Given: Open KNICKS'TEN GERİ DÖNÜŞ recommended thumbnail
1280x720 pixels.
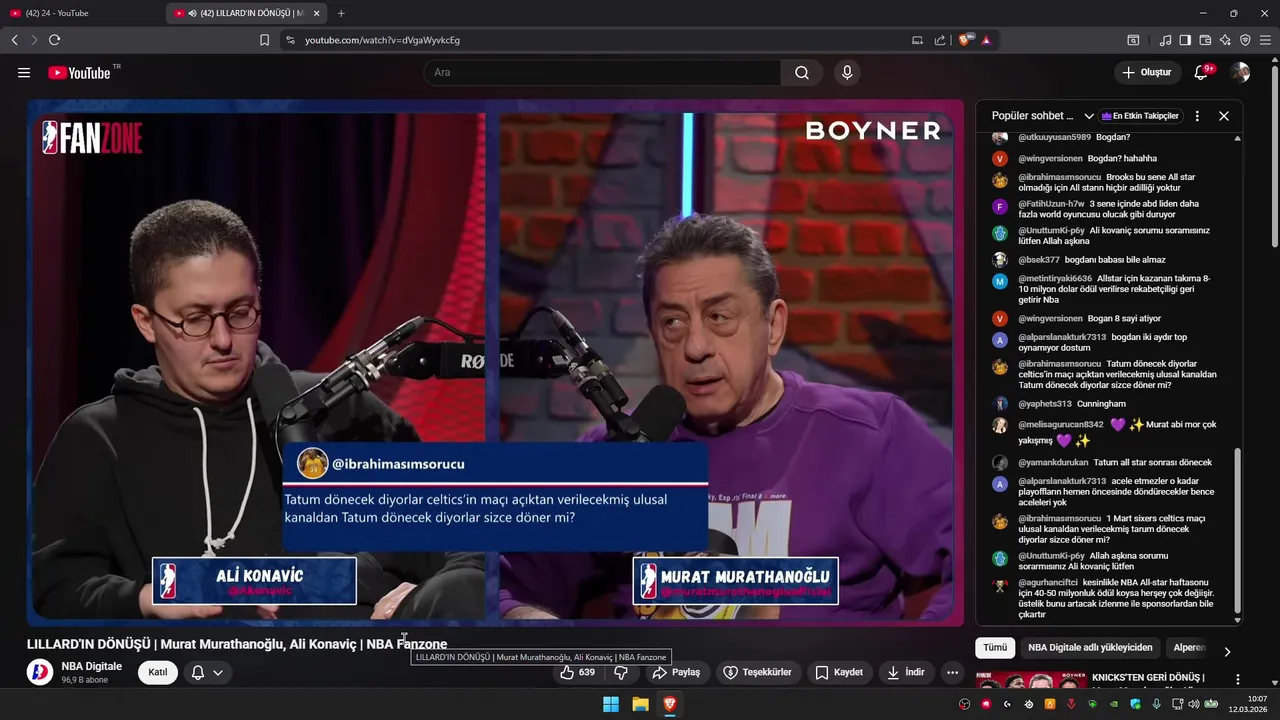Looking at the screenshot, I should [x=1030, y=680].
